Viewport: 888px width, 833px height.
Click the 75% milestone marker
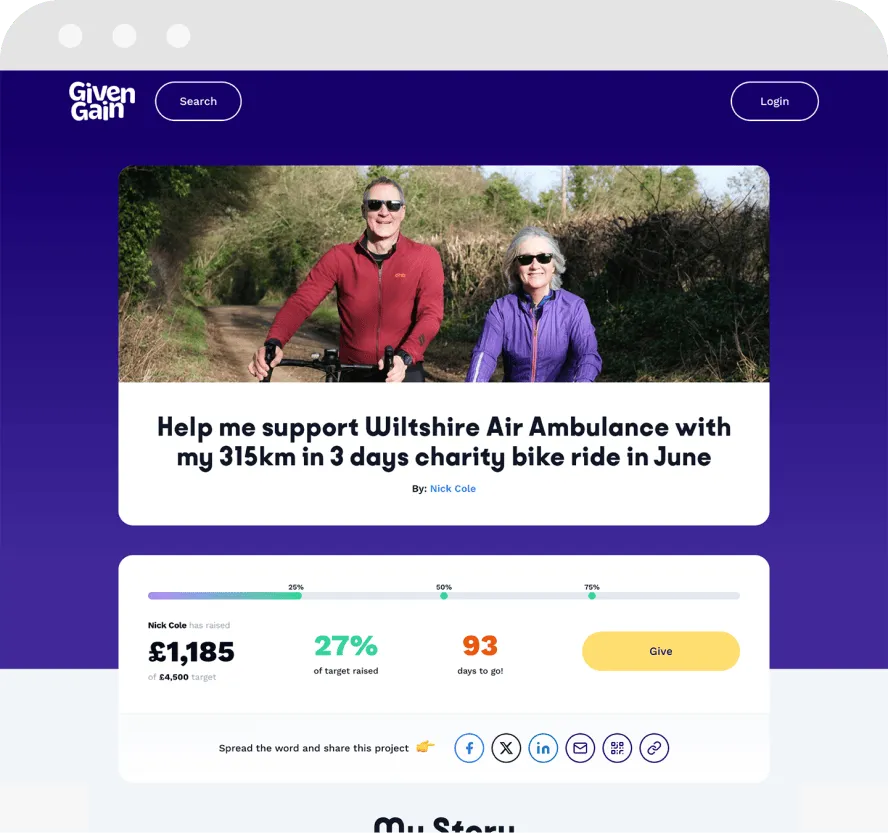592,595
